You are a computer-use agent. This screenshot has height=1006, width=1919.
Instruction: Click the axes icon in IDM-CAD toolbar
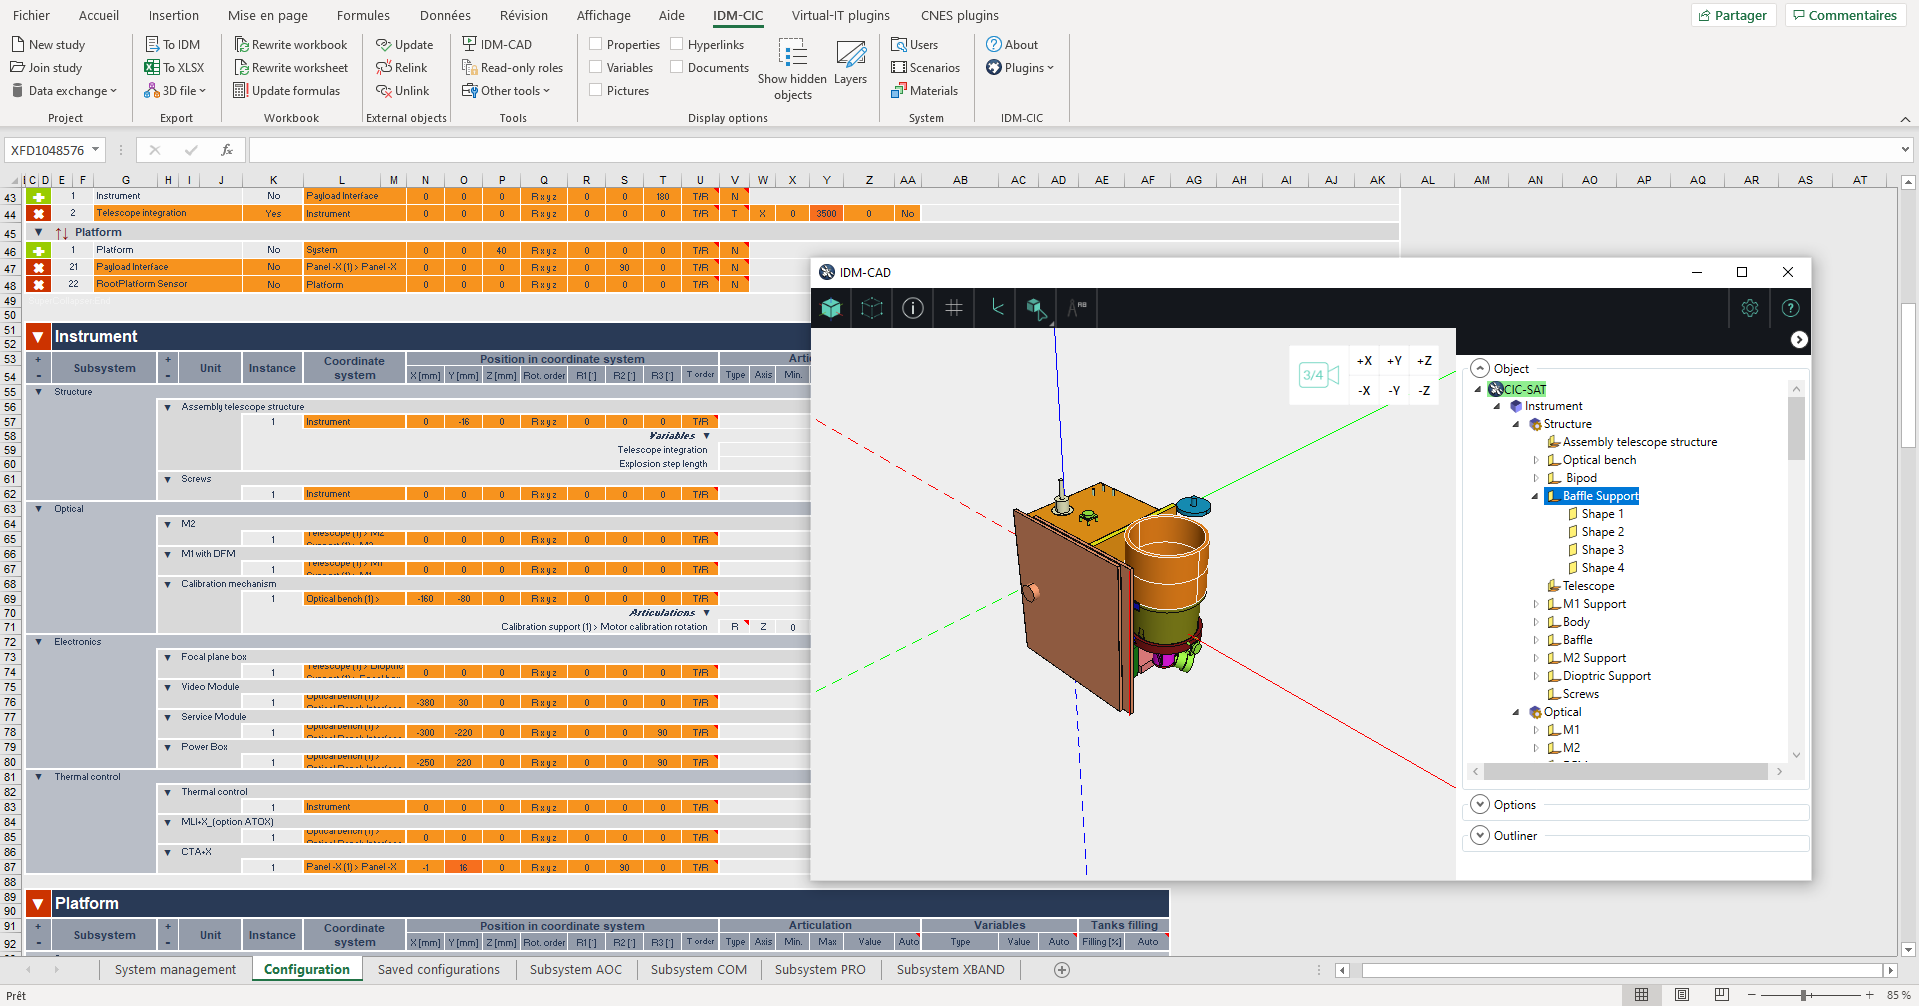point(994,308)
